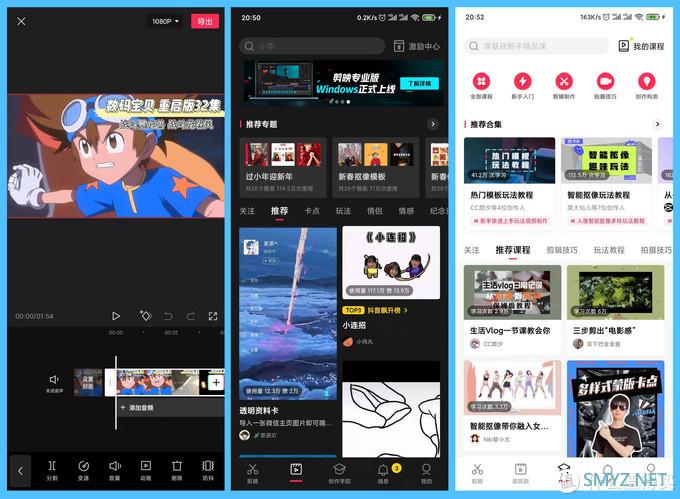Viewport: 680px width, 499px height.
Task: Open the 热门模板玩法教程 collection card
Action: (x=510, y=183)
